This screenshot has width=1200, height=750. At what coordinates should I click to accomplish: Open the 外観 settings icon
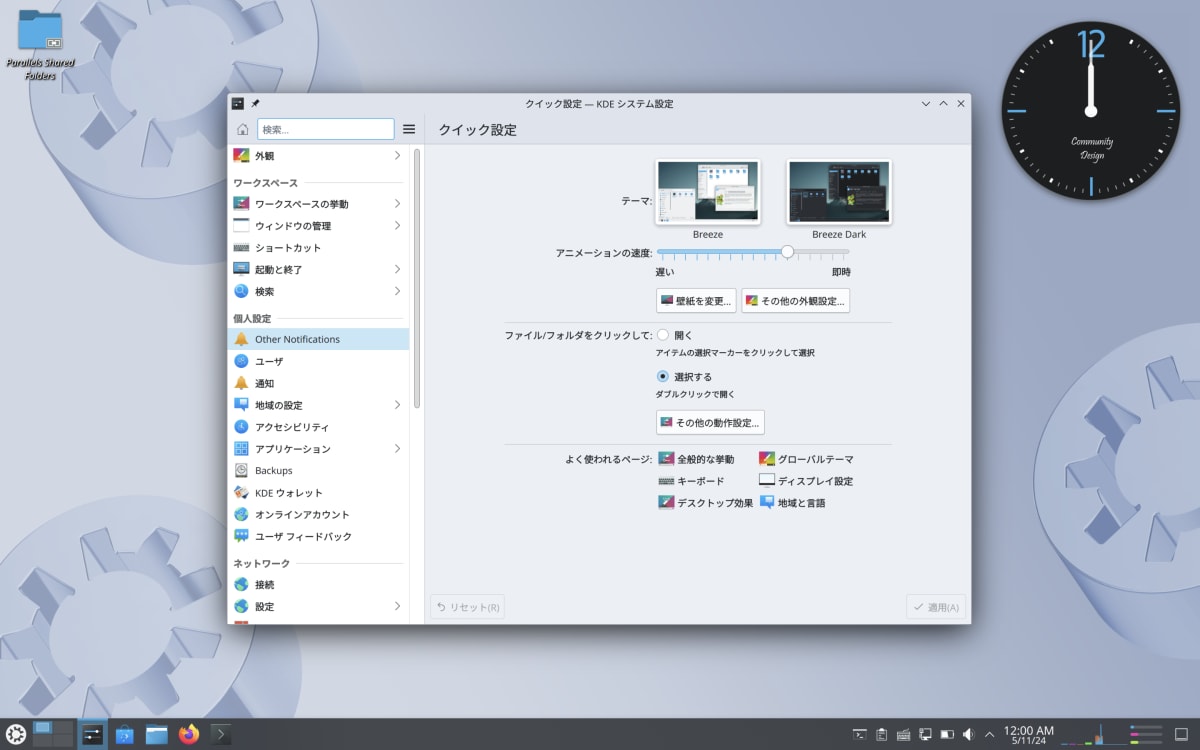(x=241, y=156)
